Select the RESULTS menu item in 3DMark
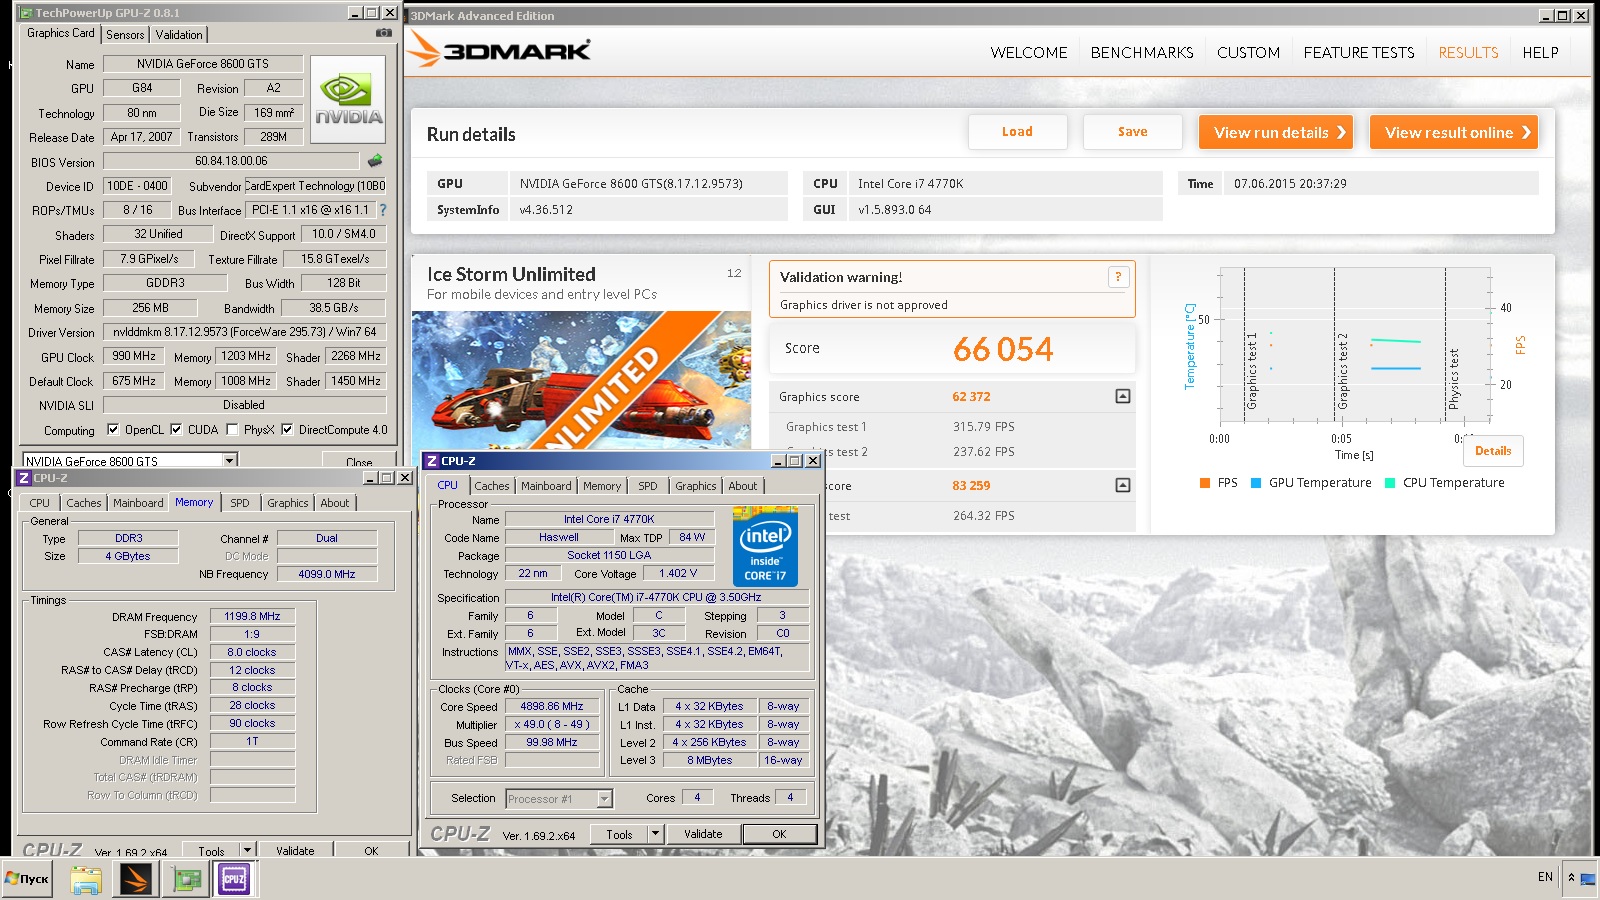The height and width of the screenshot is (900, 1600). 1468,53
